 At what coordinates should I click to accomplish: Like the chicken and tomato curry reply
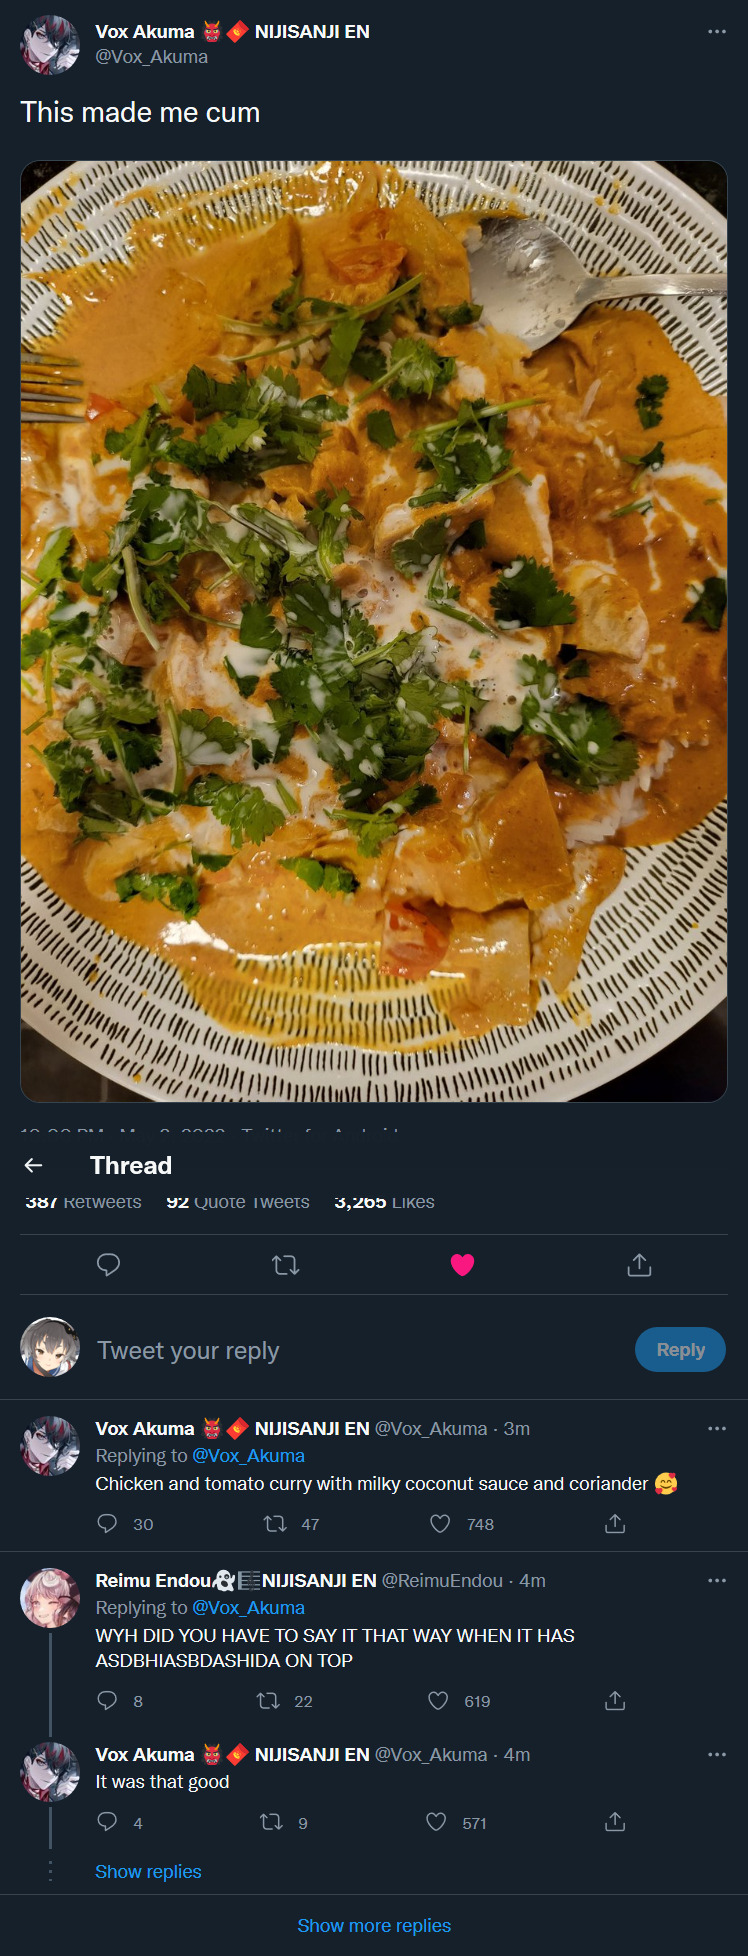pyautogui.click(x=440, y=1524)
